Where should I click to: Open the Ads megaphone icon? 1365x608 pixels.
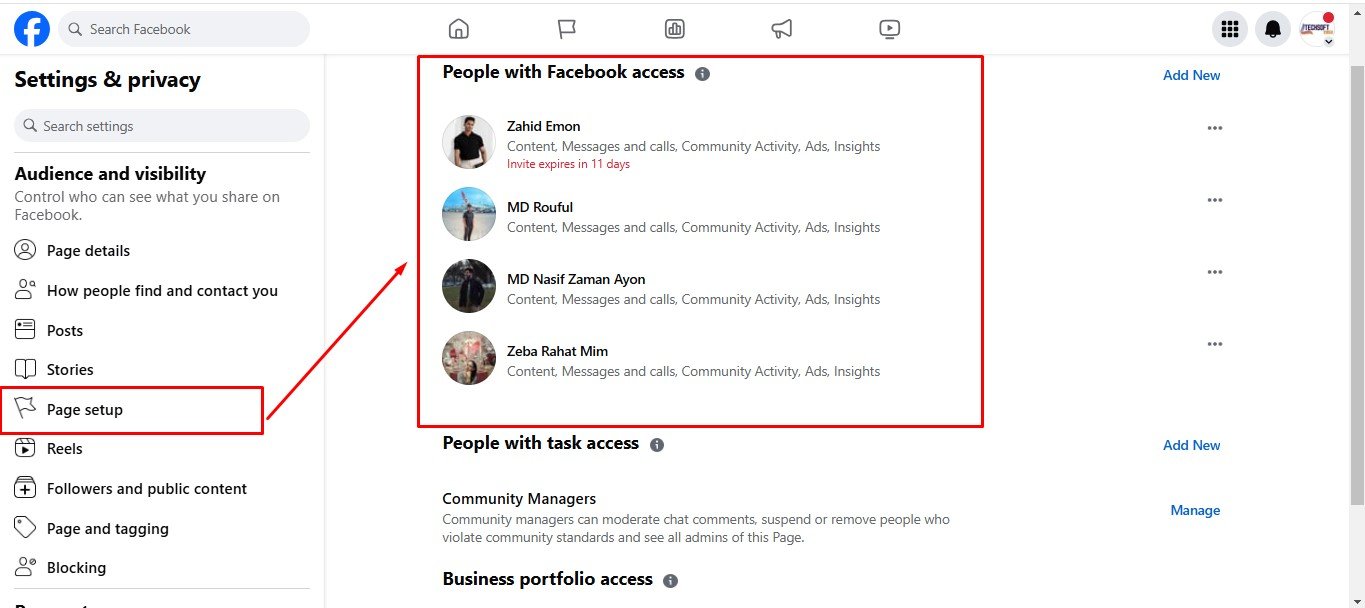click(782, 29)
